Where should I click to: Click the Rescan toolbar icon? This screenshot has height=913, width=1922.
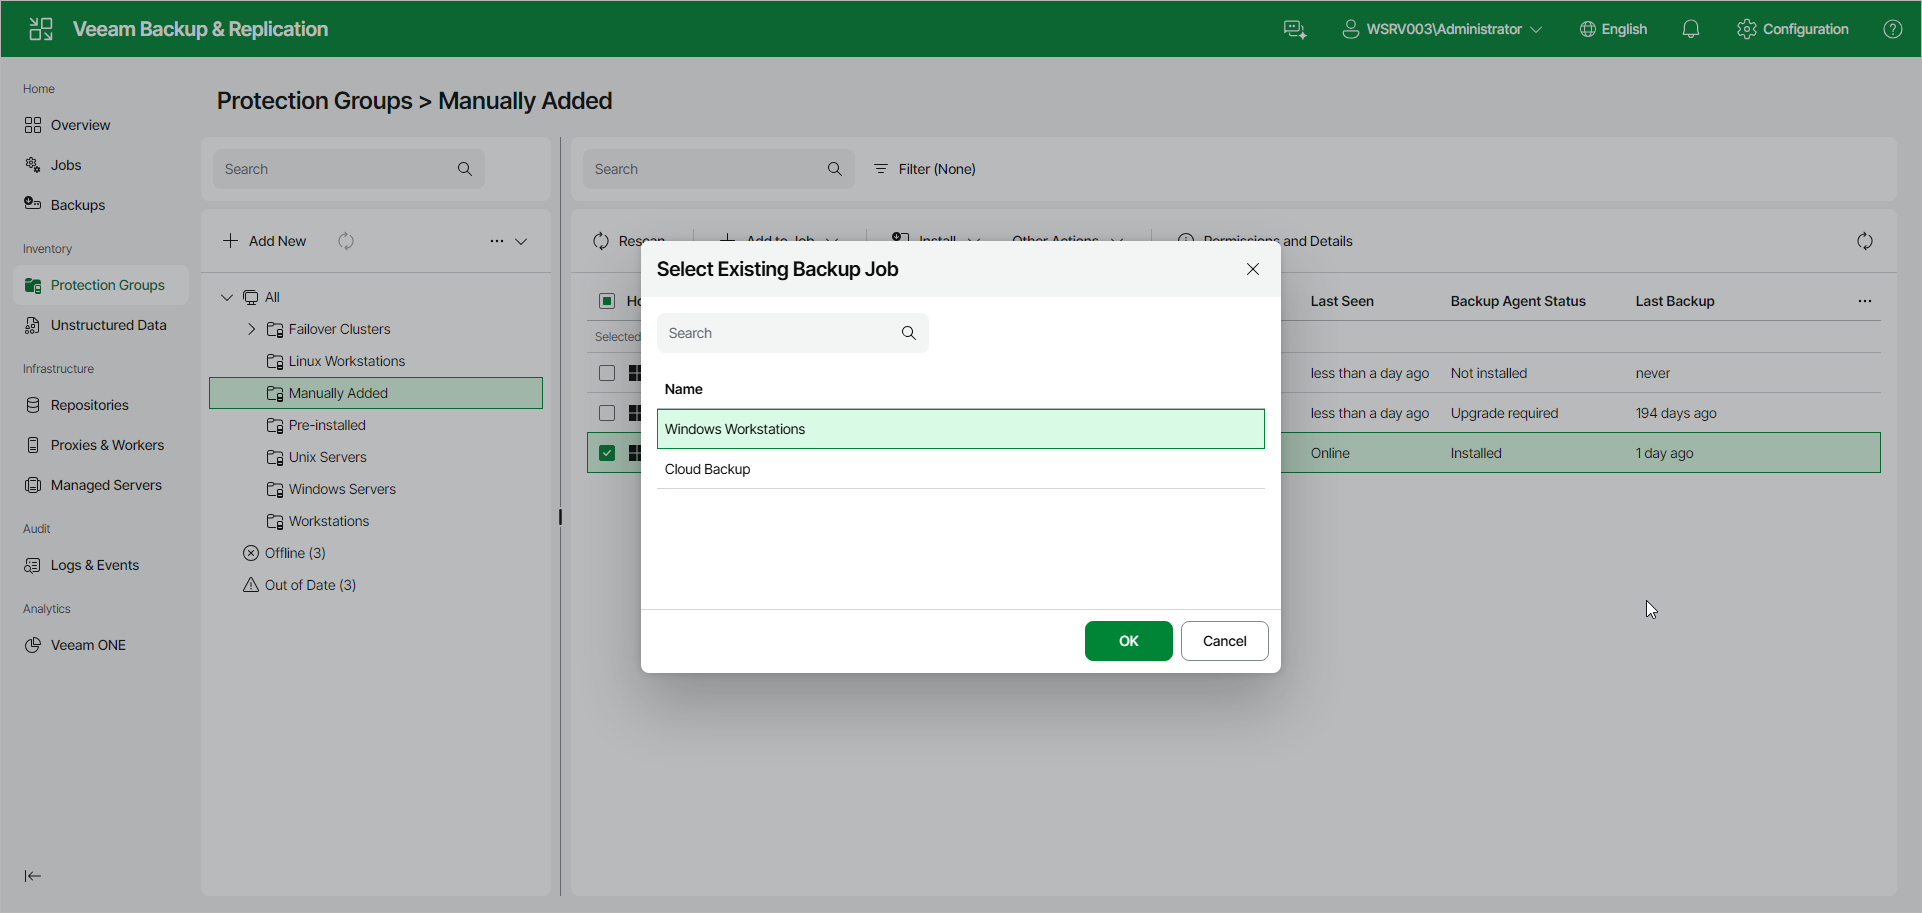(601, 241)
